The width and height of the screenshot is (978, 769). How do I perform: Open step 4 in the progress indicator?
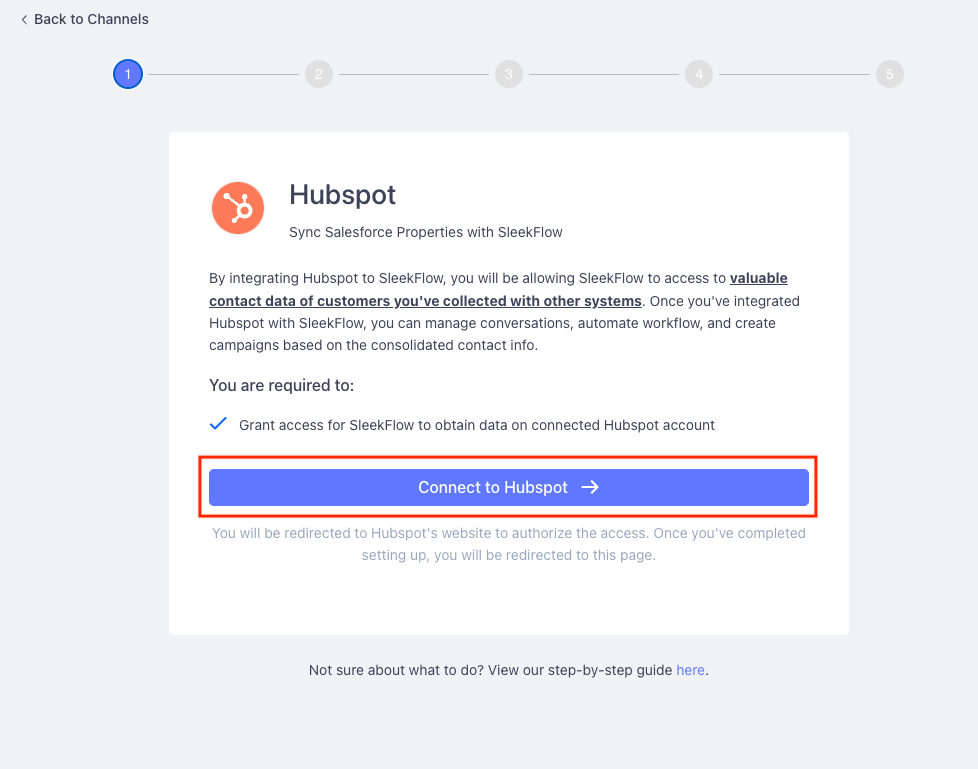tap(699, 74)
